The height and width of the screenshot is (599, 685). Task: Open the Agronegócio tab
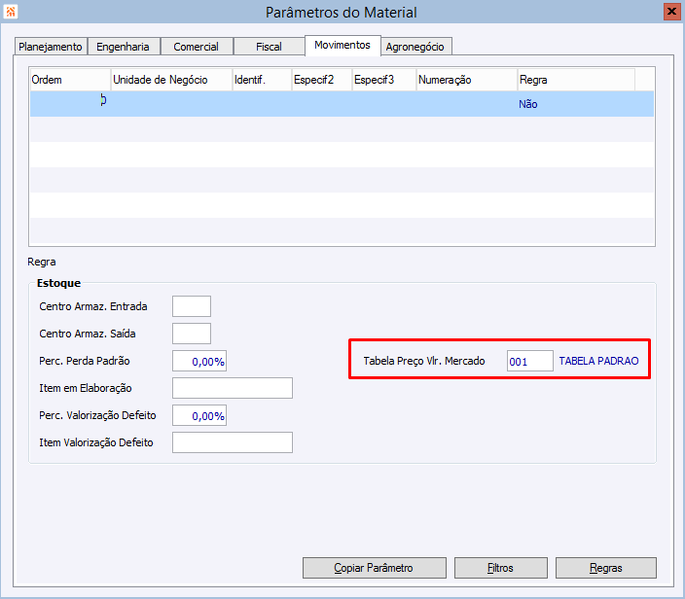tap(415, 46)
